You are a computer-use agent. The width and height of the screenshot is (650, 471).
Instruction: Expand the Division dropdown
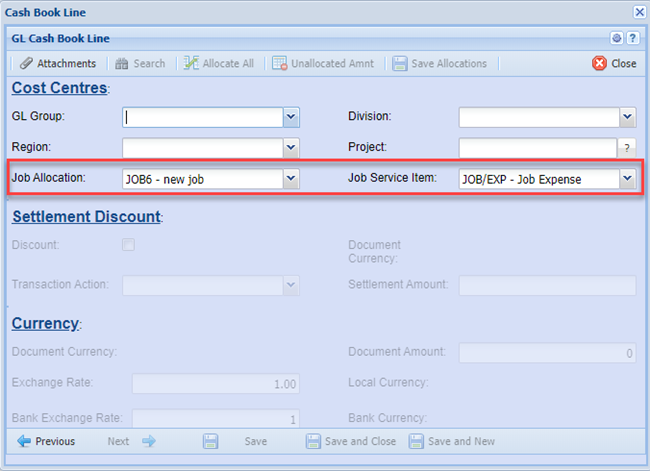click(627, 117)
